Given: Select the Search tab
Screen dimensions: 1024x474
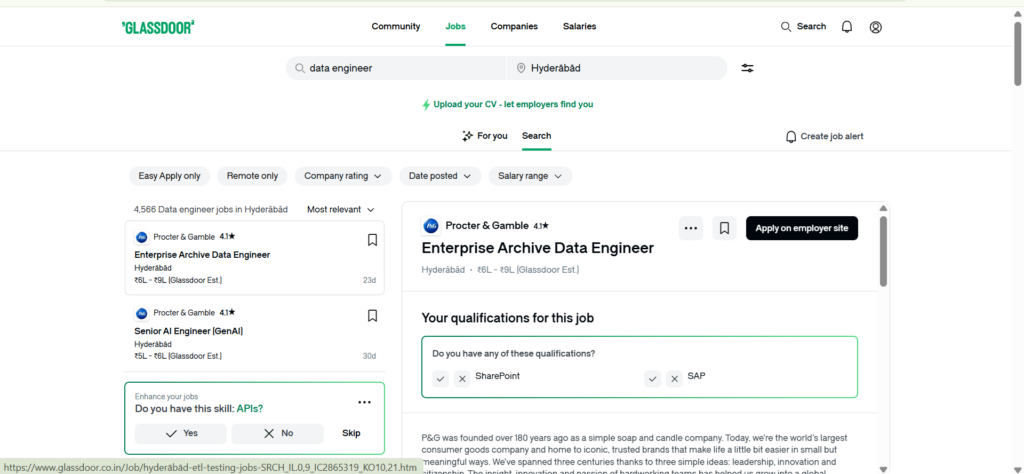Looking at the screenshot, I should point(536,136).
